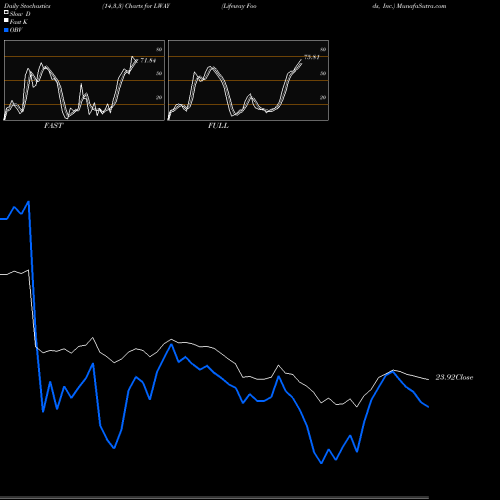The image size is (500, 500).
Task: Click the 80 level label in FAST chart
Action: [x=159, y=49]
